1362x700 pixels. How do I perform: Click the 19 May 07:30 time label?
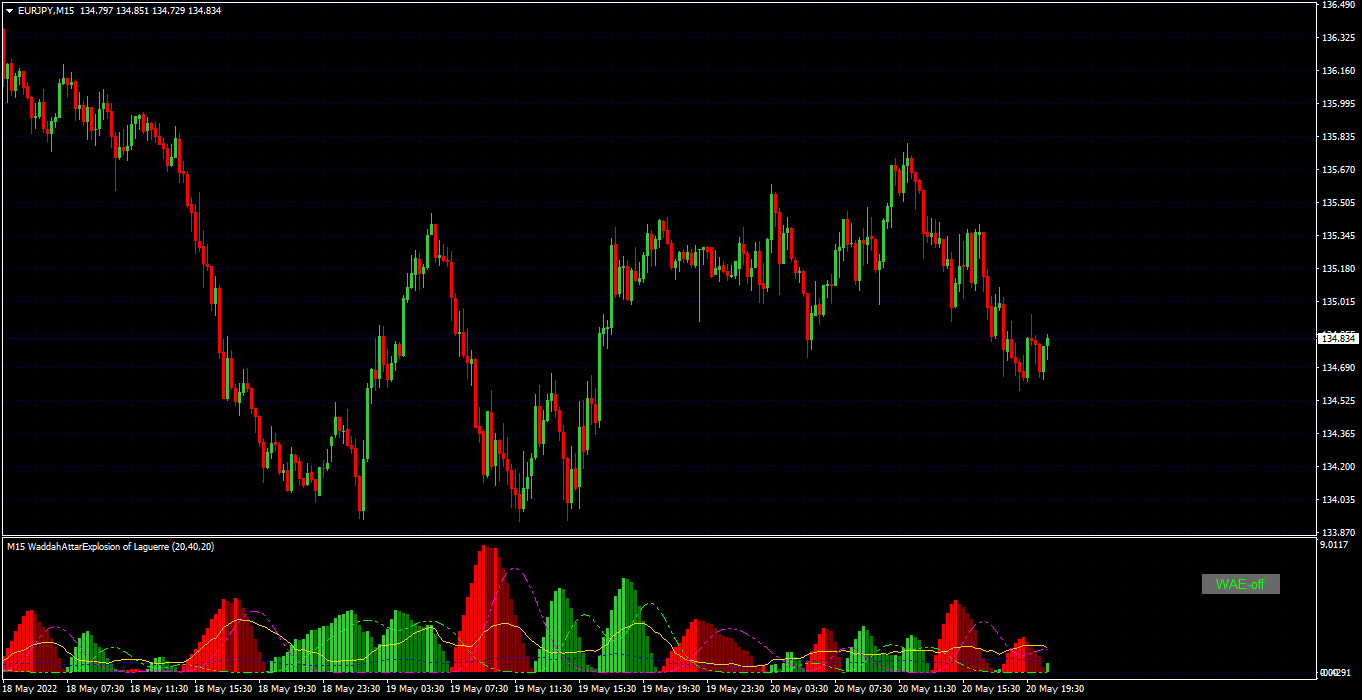click(x=479, y=689)
